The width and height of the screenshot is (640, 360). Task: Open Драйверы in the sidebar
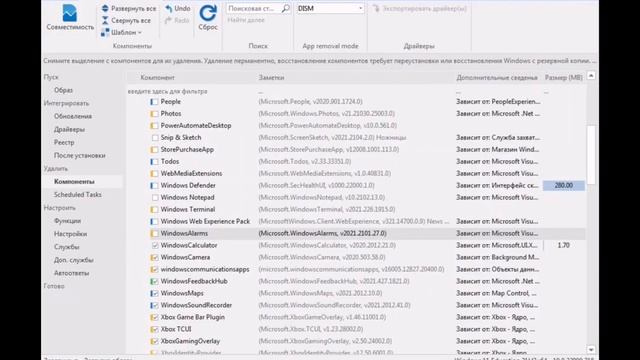click(69, 129)
